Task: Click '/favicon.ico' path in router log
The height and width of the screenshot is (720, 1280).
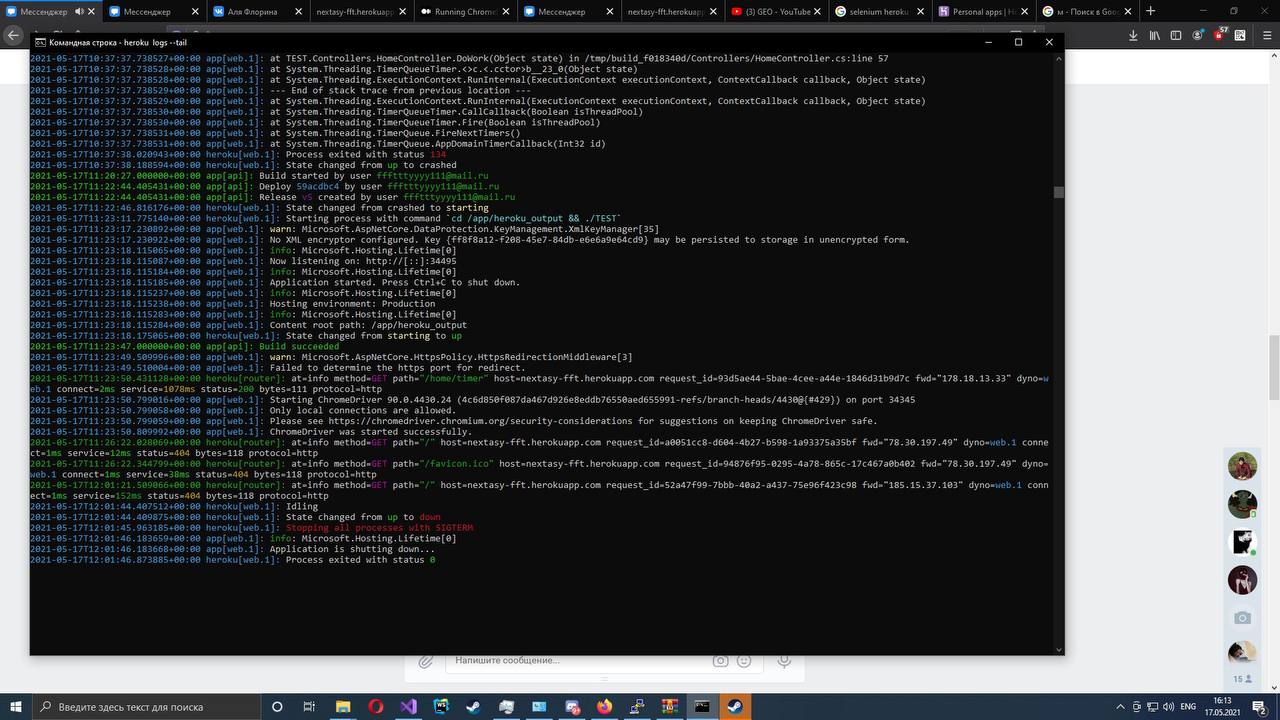Action: (458, 463)
